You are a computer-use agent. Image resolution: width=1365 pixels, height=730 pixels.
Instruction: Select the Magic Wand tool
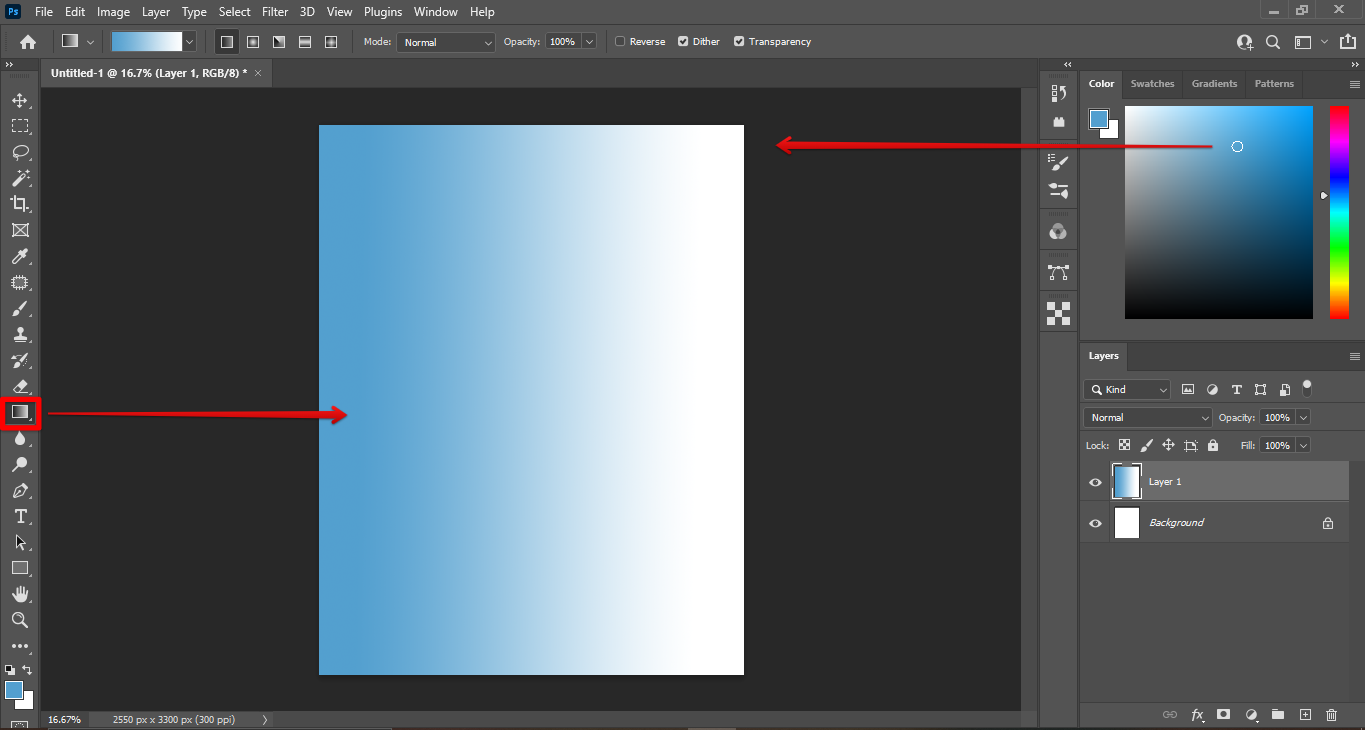coord(19,178)
